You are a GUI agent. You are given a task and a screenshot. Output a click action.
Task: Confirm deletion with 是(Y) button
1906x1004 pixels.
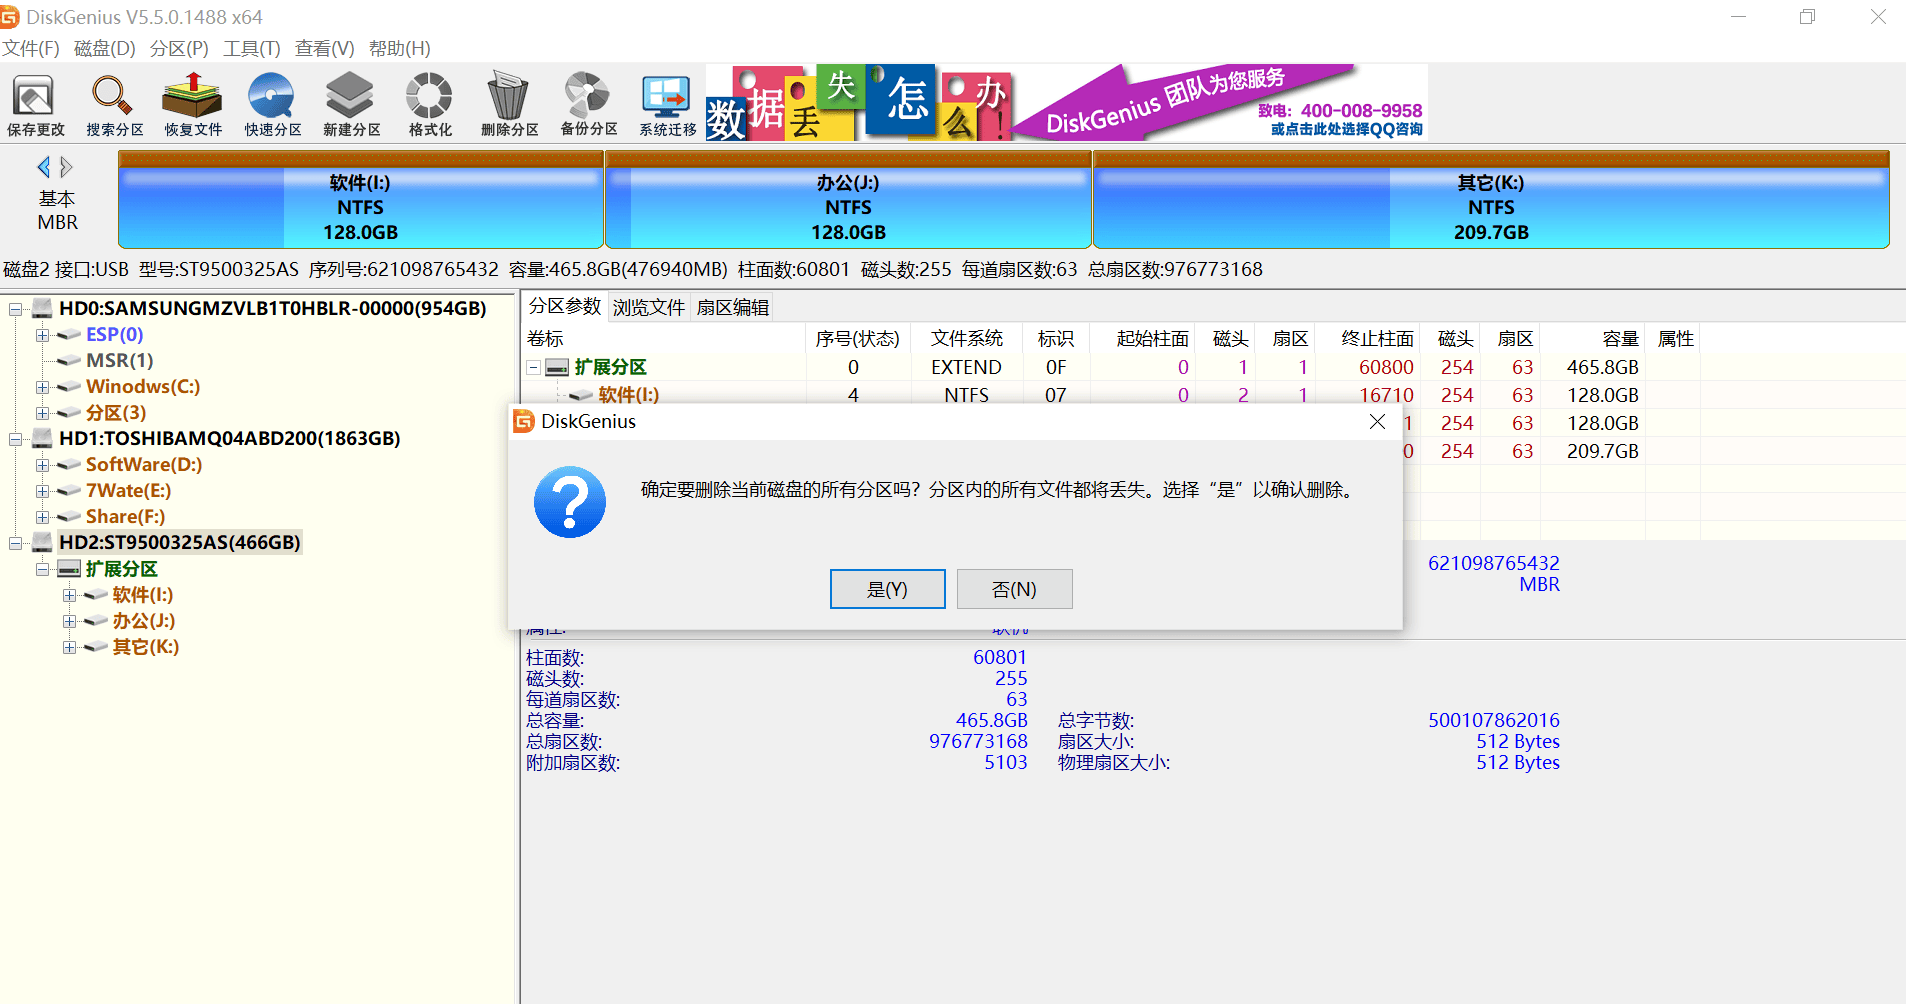point(887,589)
